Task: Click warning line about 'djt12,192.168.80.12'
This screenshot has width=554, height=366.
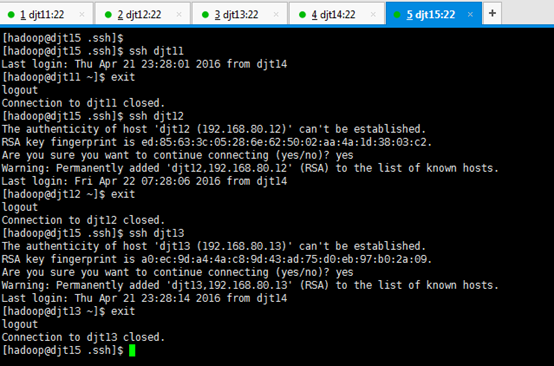Action: click(x=250, y=168)
